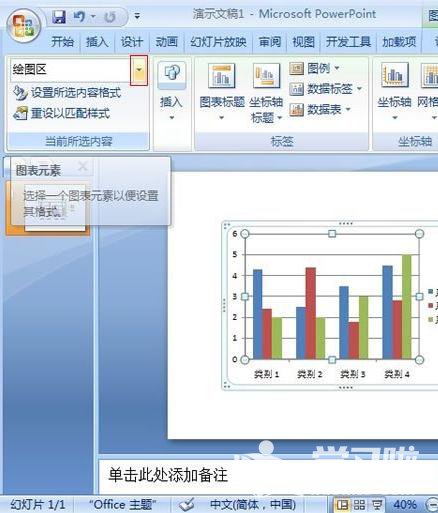Viewport: 438px width, 513px height.
Task: Switch to Normal view icon
Action: 342,505
